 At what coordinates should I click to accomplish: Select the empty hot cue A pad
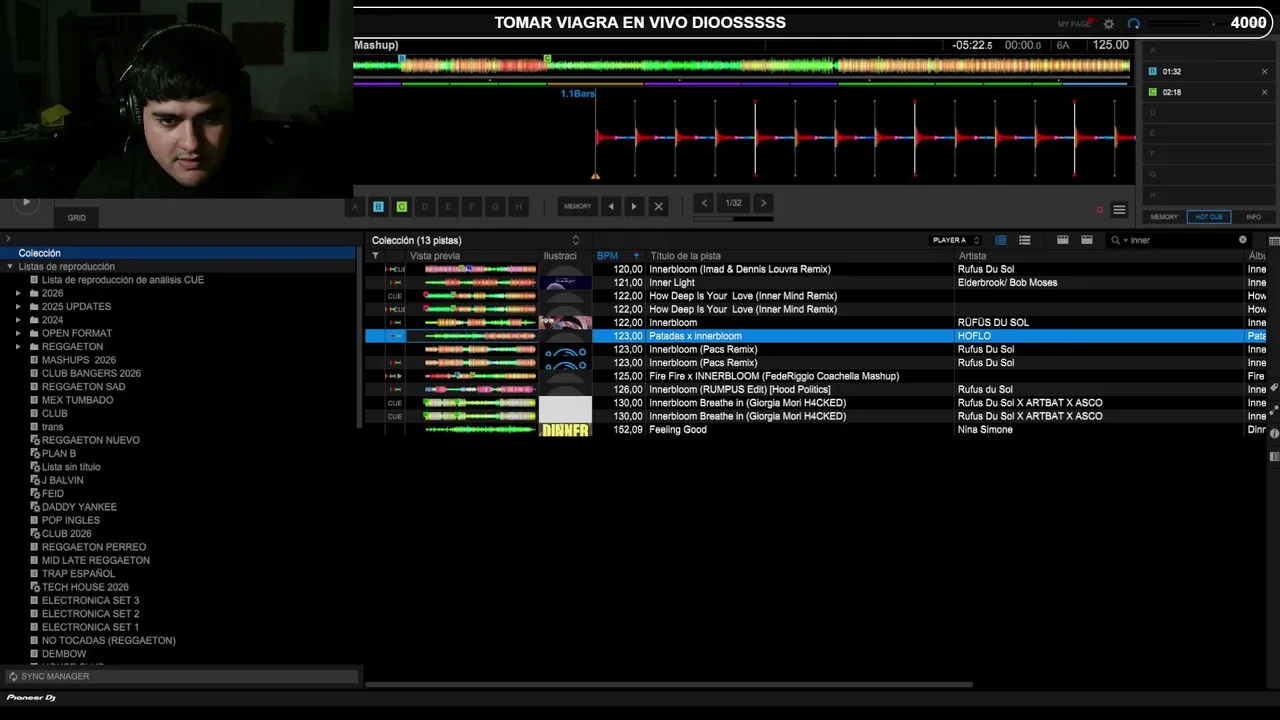[x=355, y=207]
